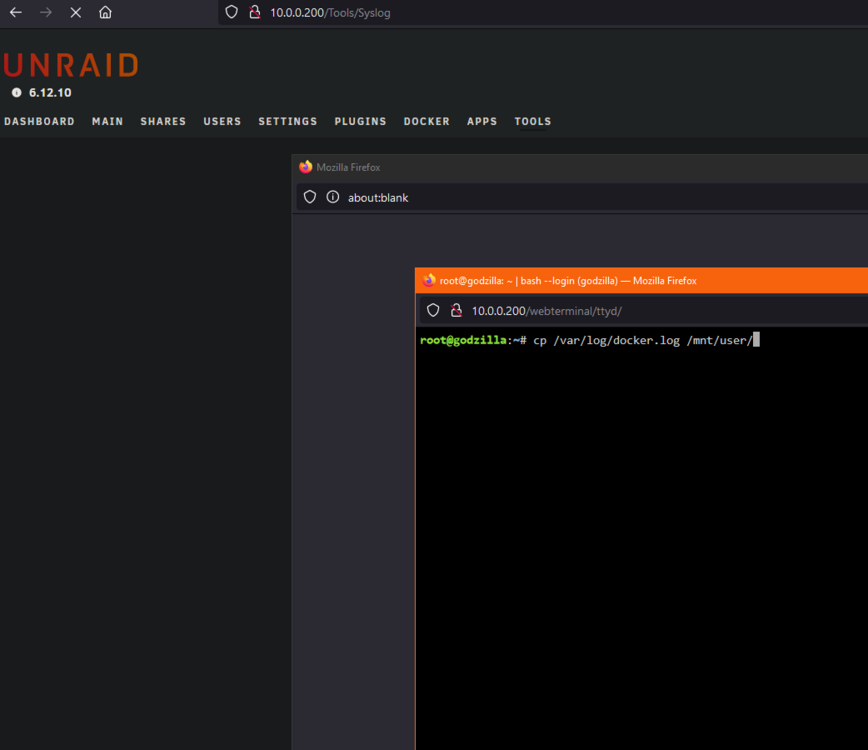Click /mnt/user/ path in terminal command

[720, 340]
